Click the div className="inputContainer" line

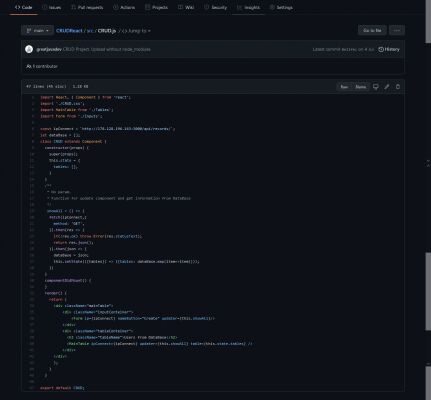click(x=98, y=312)
